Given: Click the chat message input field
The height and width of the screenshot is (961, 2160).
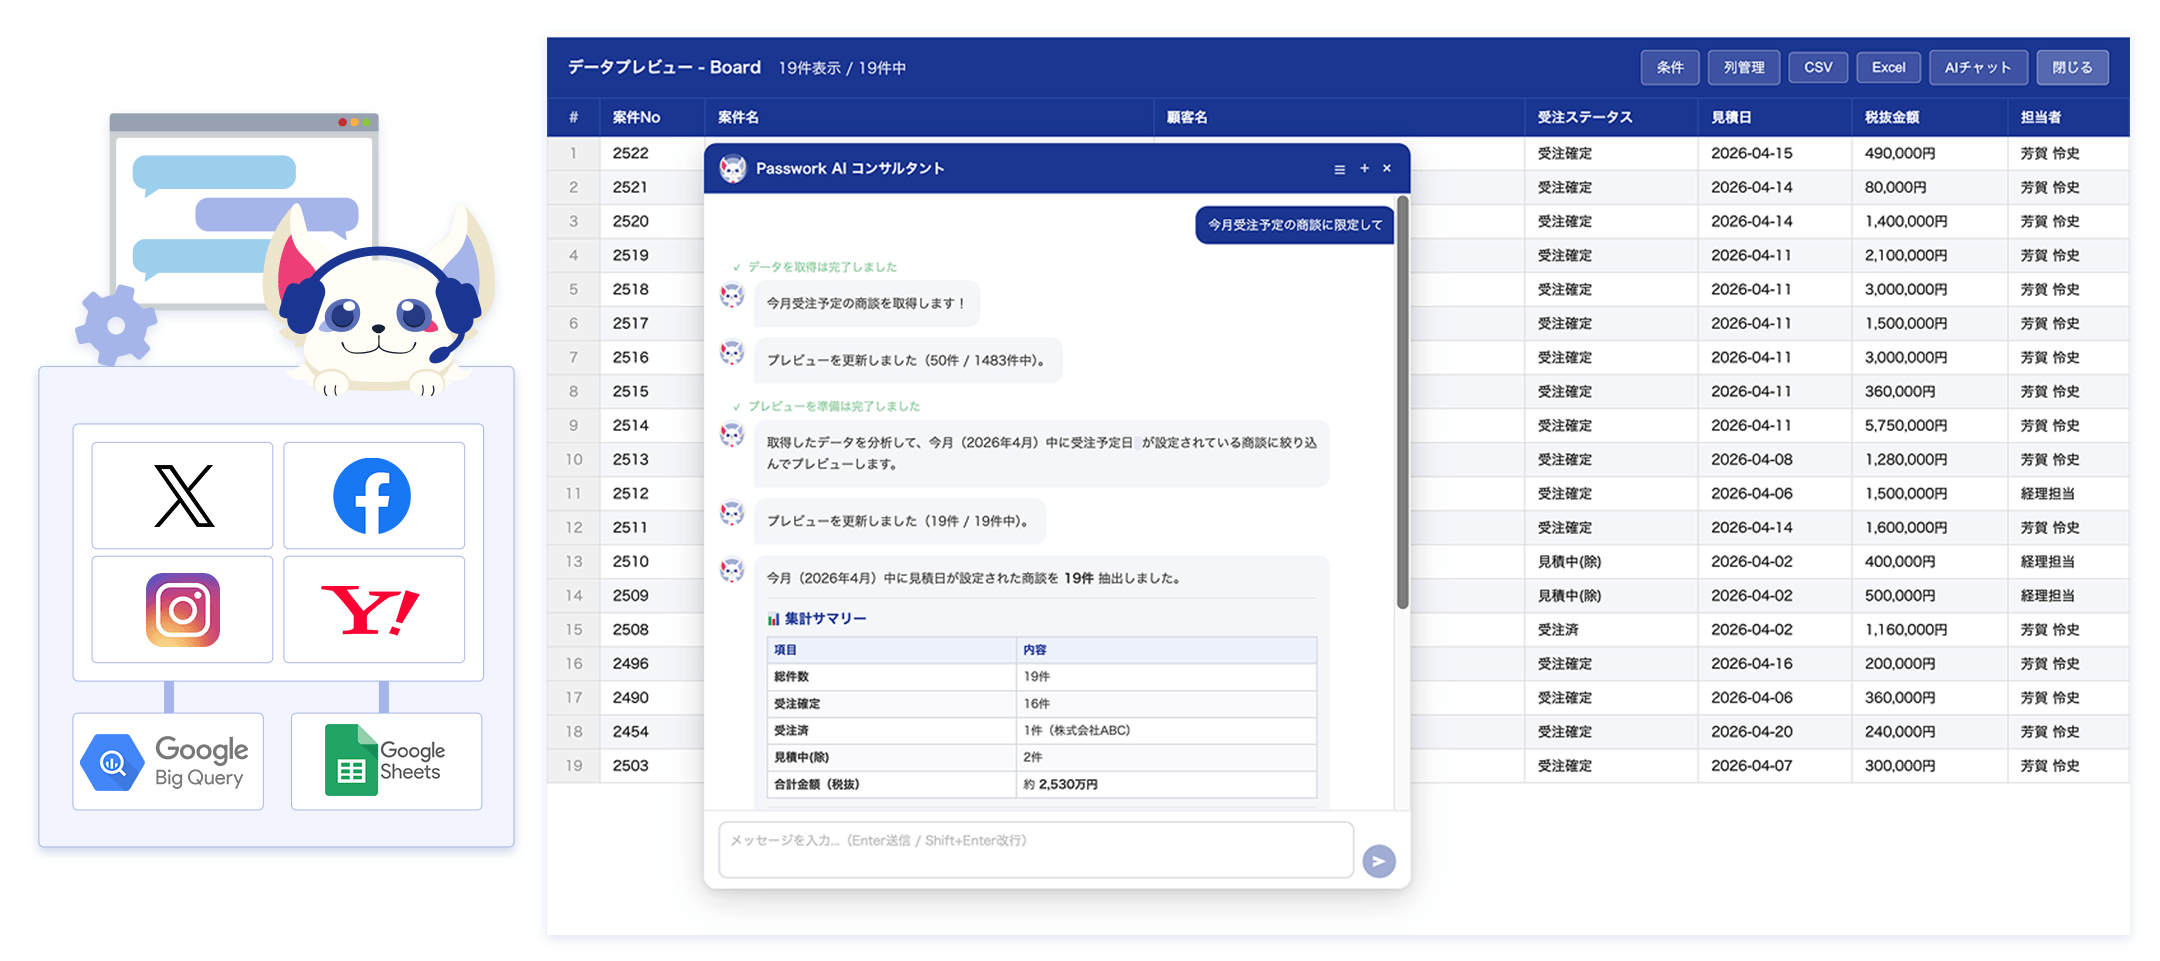Looking at the screenshot, I should (1035, 850).
